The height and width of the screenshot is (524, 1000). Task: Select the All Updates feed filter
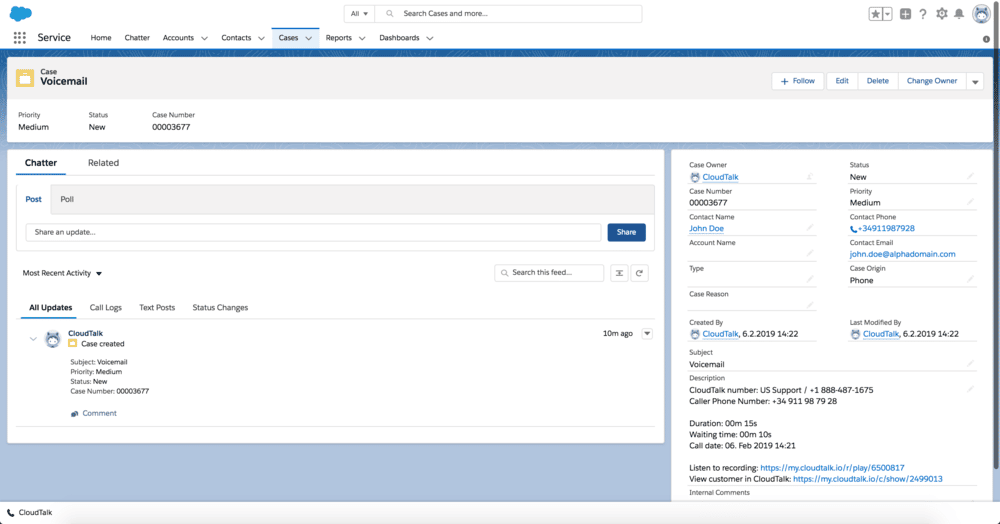pyautogui.click(x=50, y=308)
